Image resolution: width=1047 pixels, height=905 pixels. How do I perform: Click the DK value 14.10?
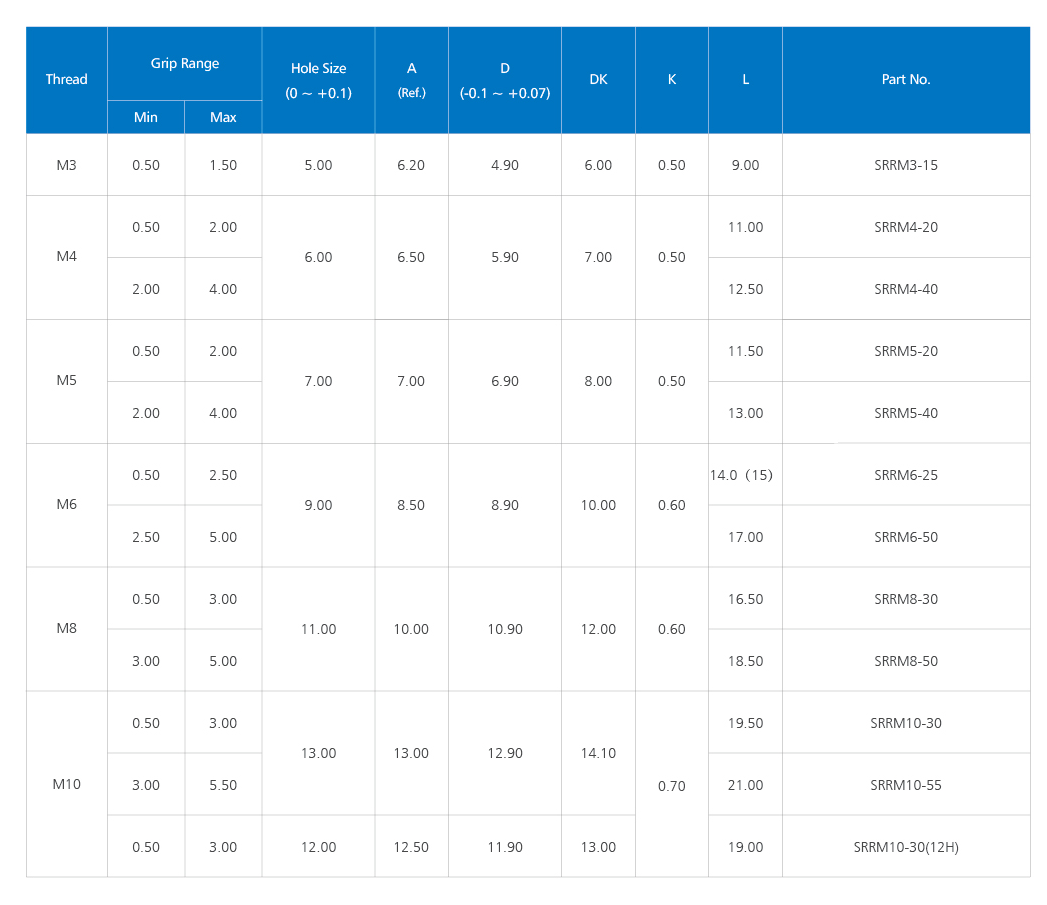598,753
